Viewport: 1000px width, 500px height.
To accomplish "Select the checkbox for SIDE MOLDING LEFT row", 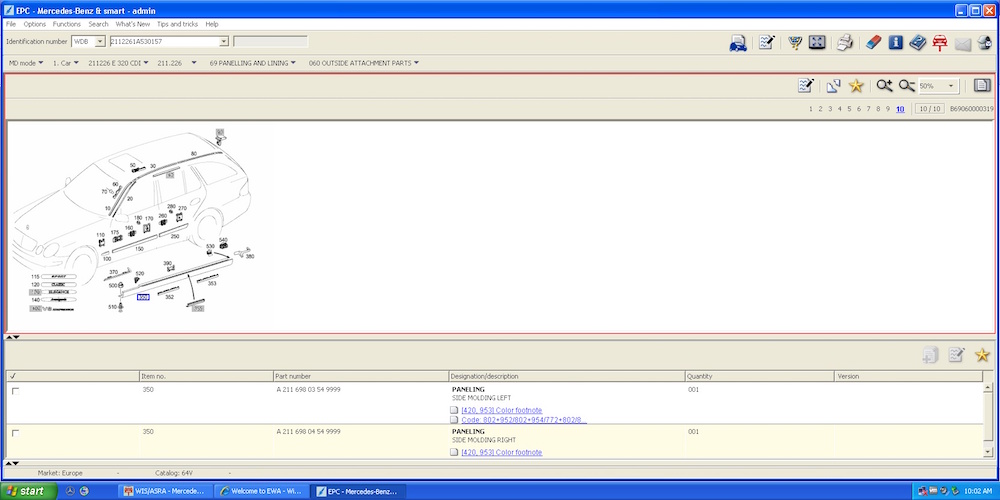I will click(x=15, y=391).
